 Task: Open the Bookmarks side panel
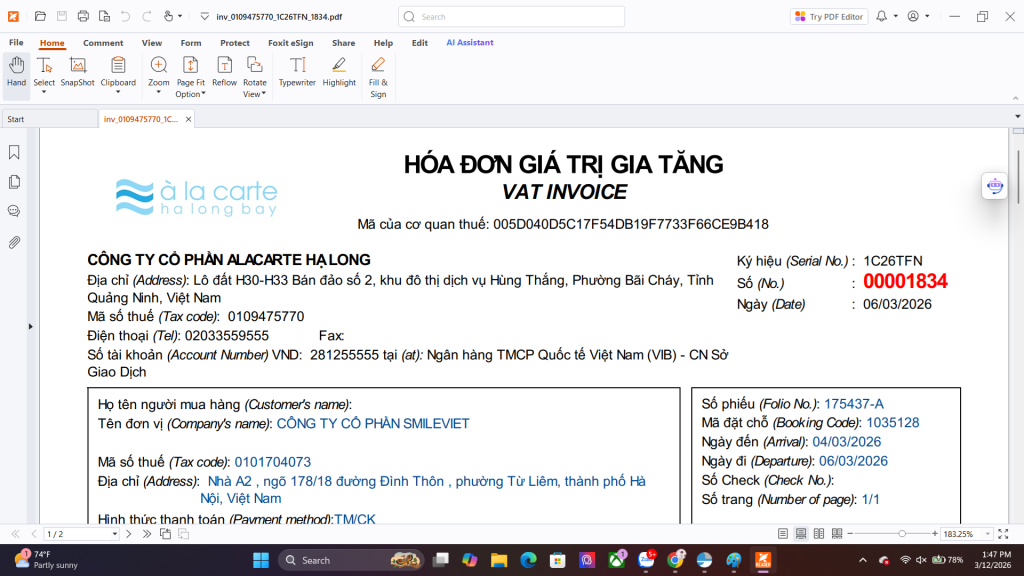(15, 153)
